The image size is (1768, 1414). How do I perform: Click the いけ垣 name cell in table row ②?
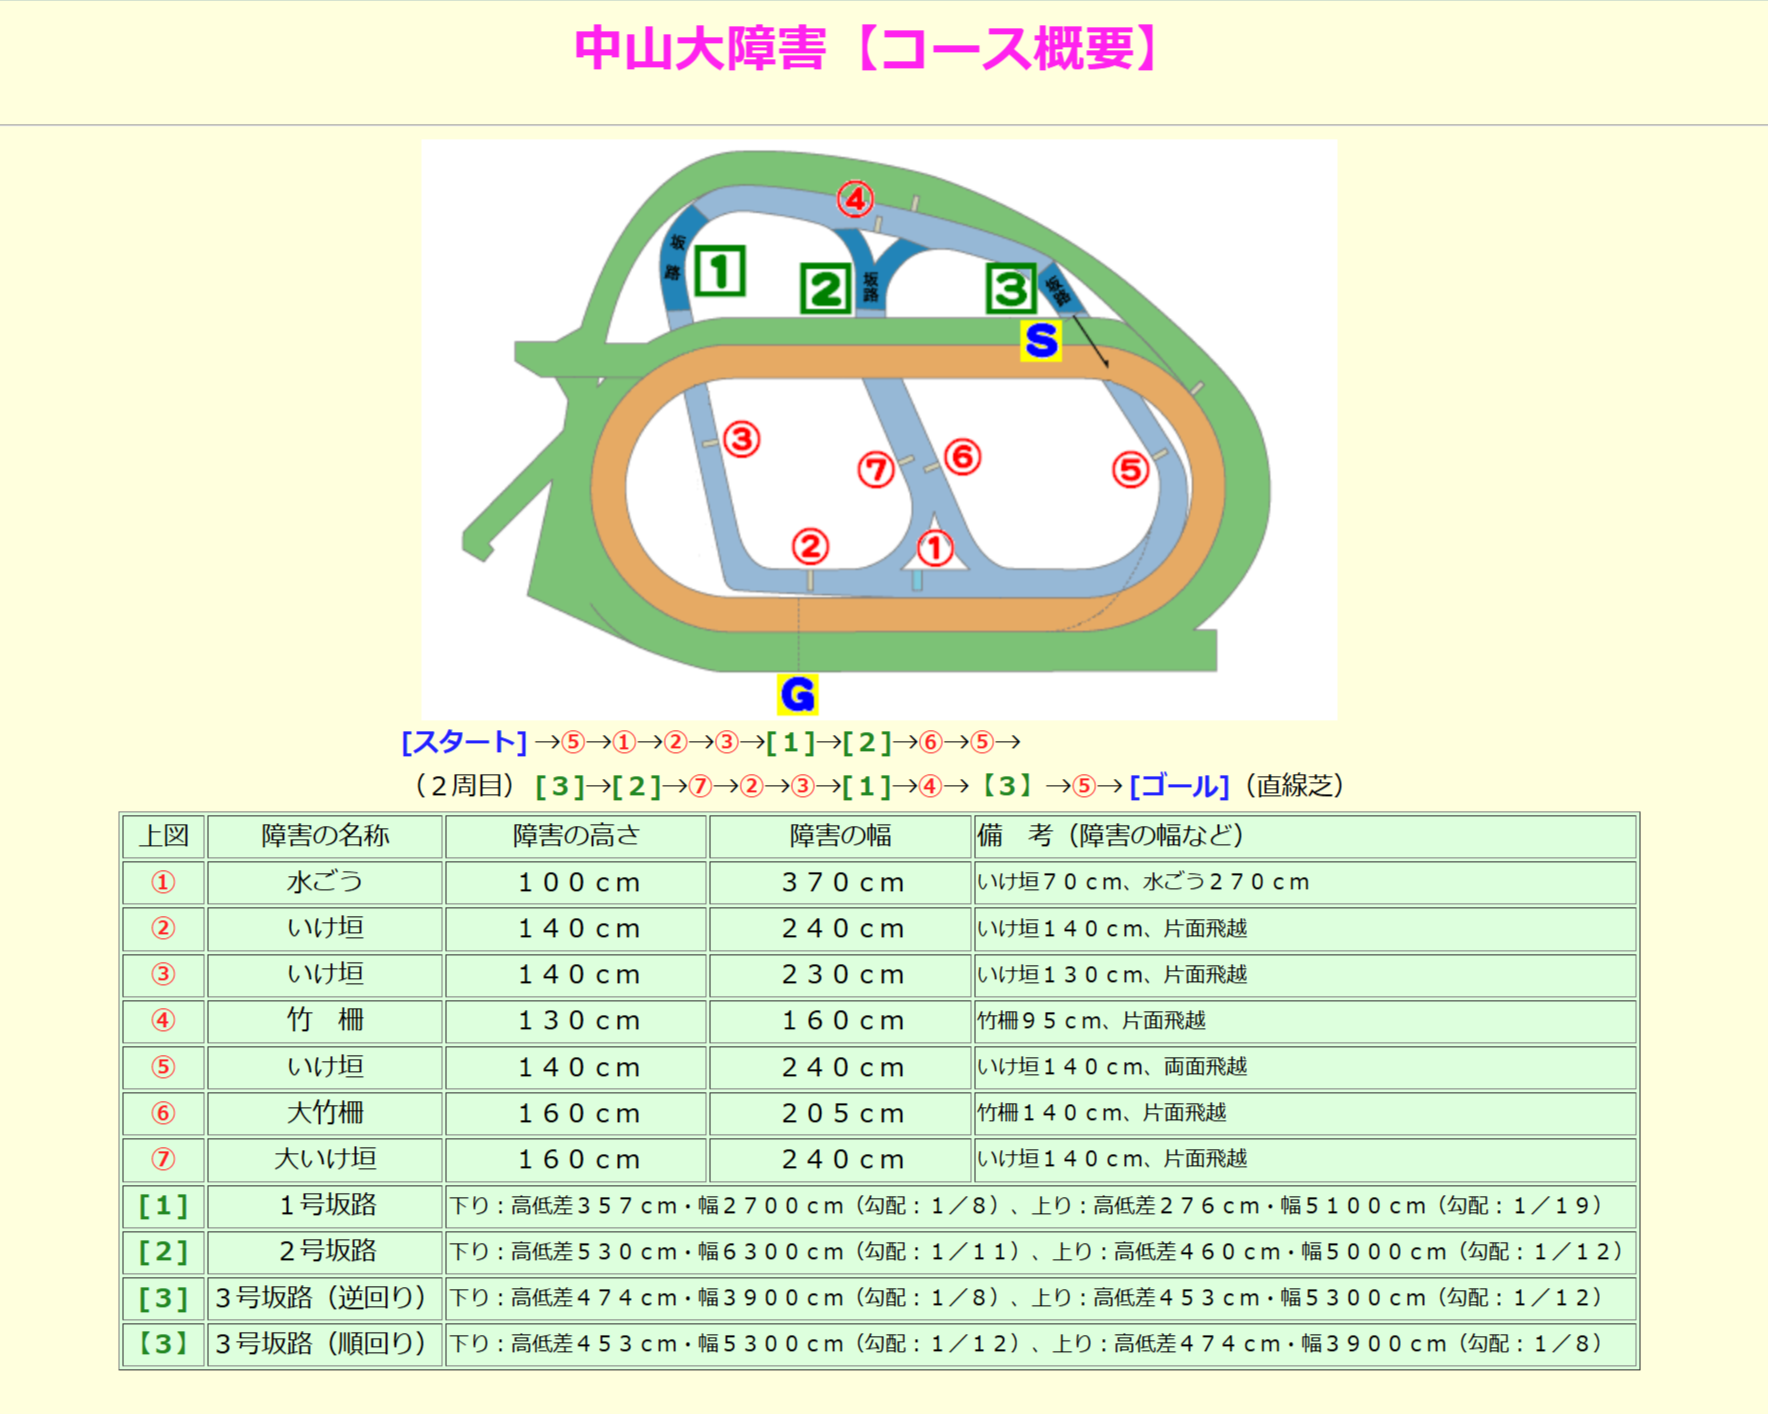coord(325,928)
